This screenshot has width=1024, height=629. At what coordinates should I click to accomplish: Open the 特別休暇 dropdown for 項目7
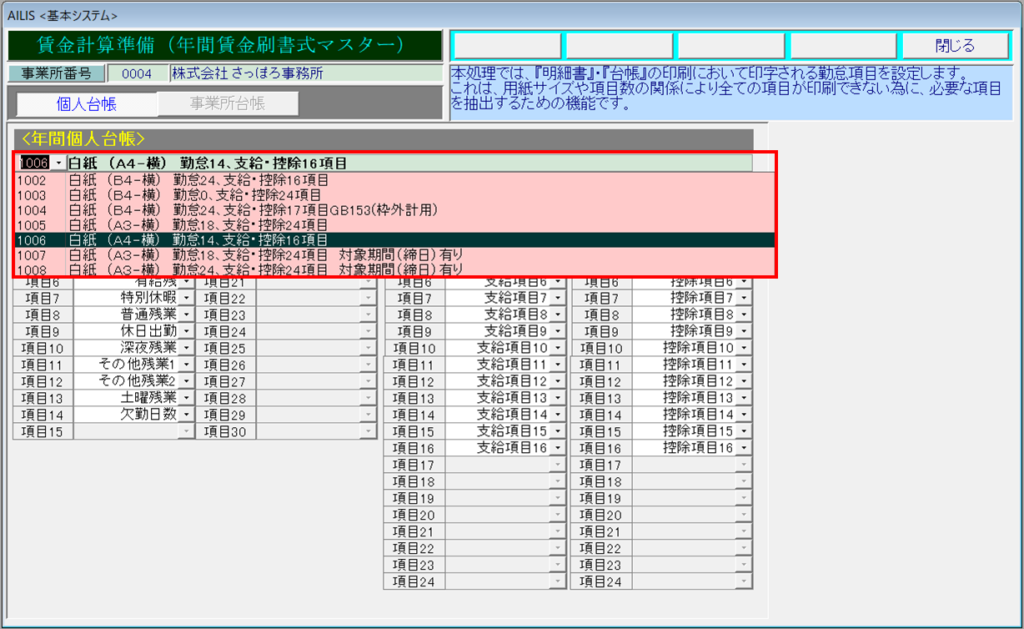point(187,298)
